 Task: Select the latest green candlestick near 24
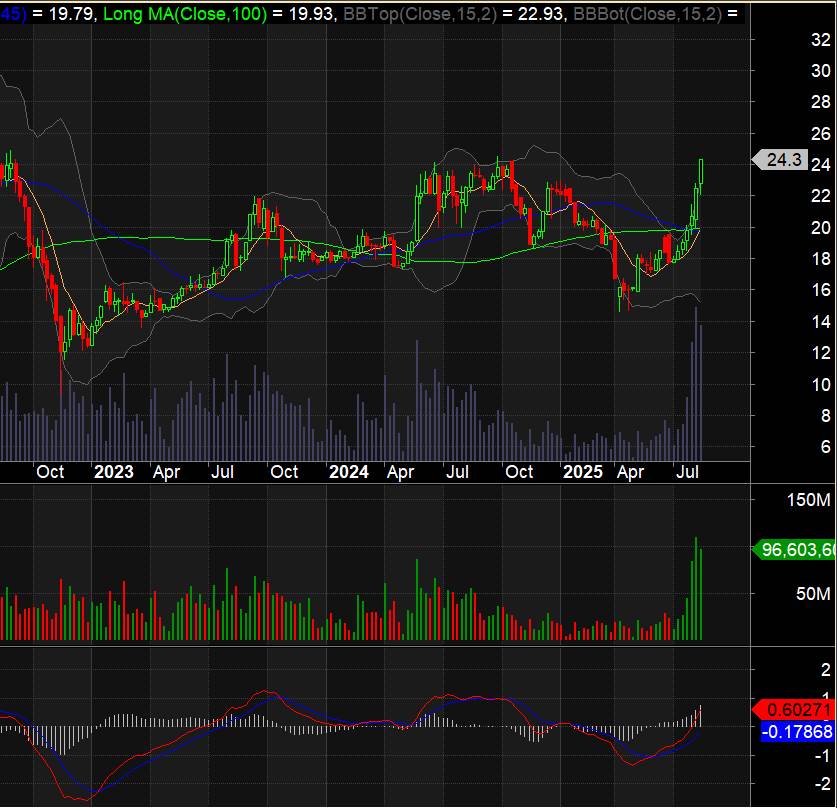click(701, 171)
